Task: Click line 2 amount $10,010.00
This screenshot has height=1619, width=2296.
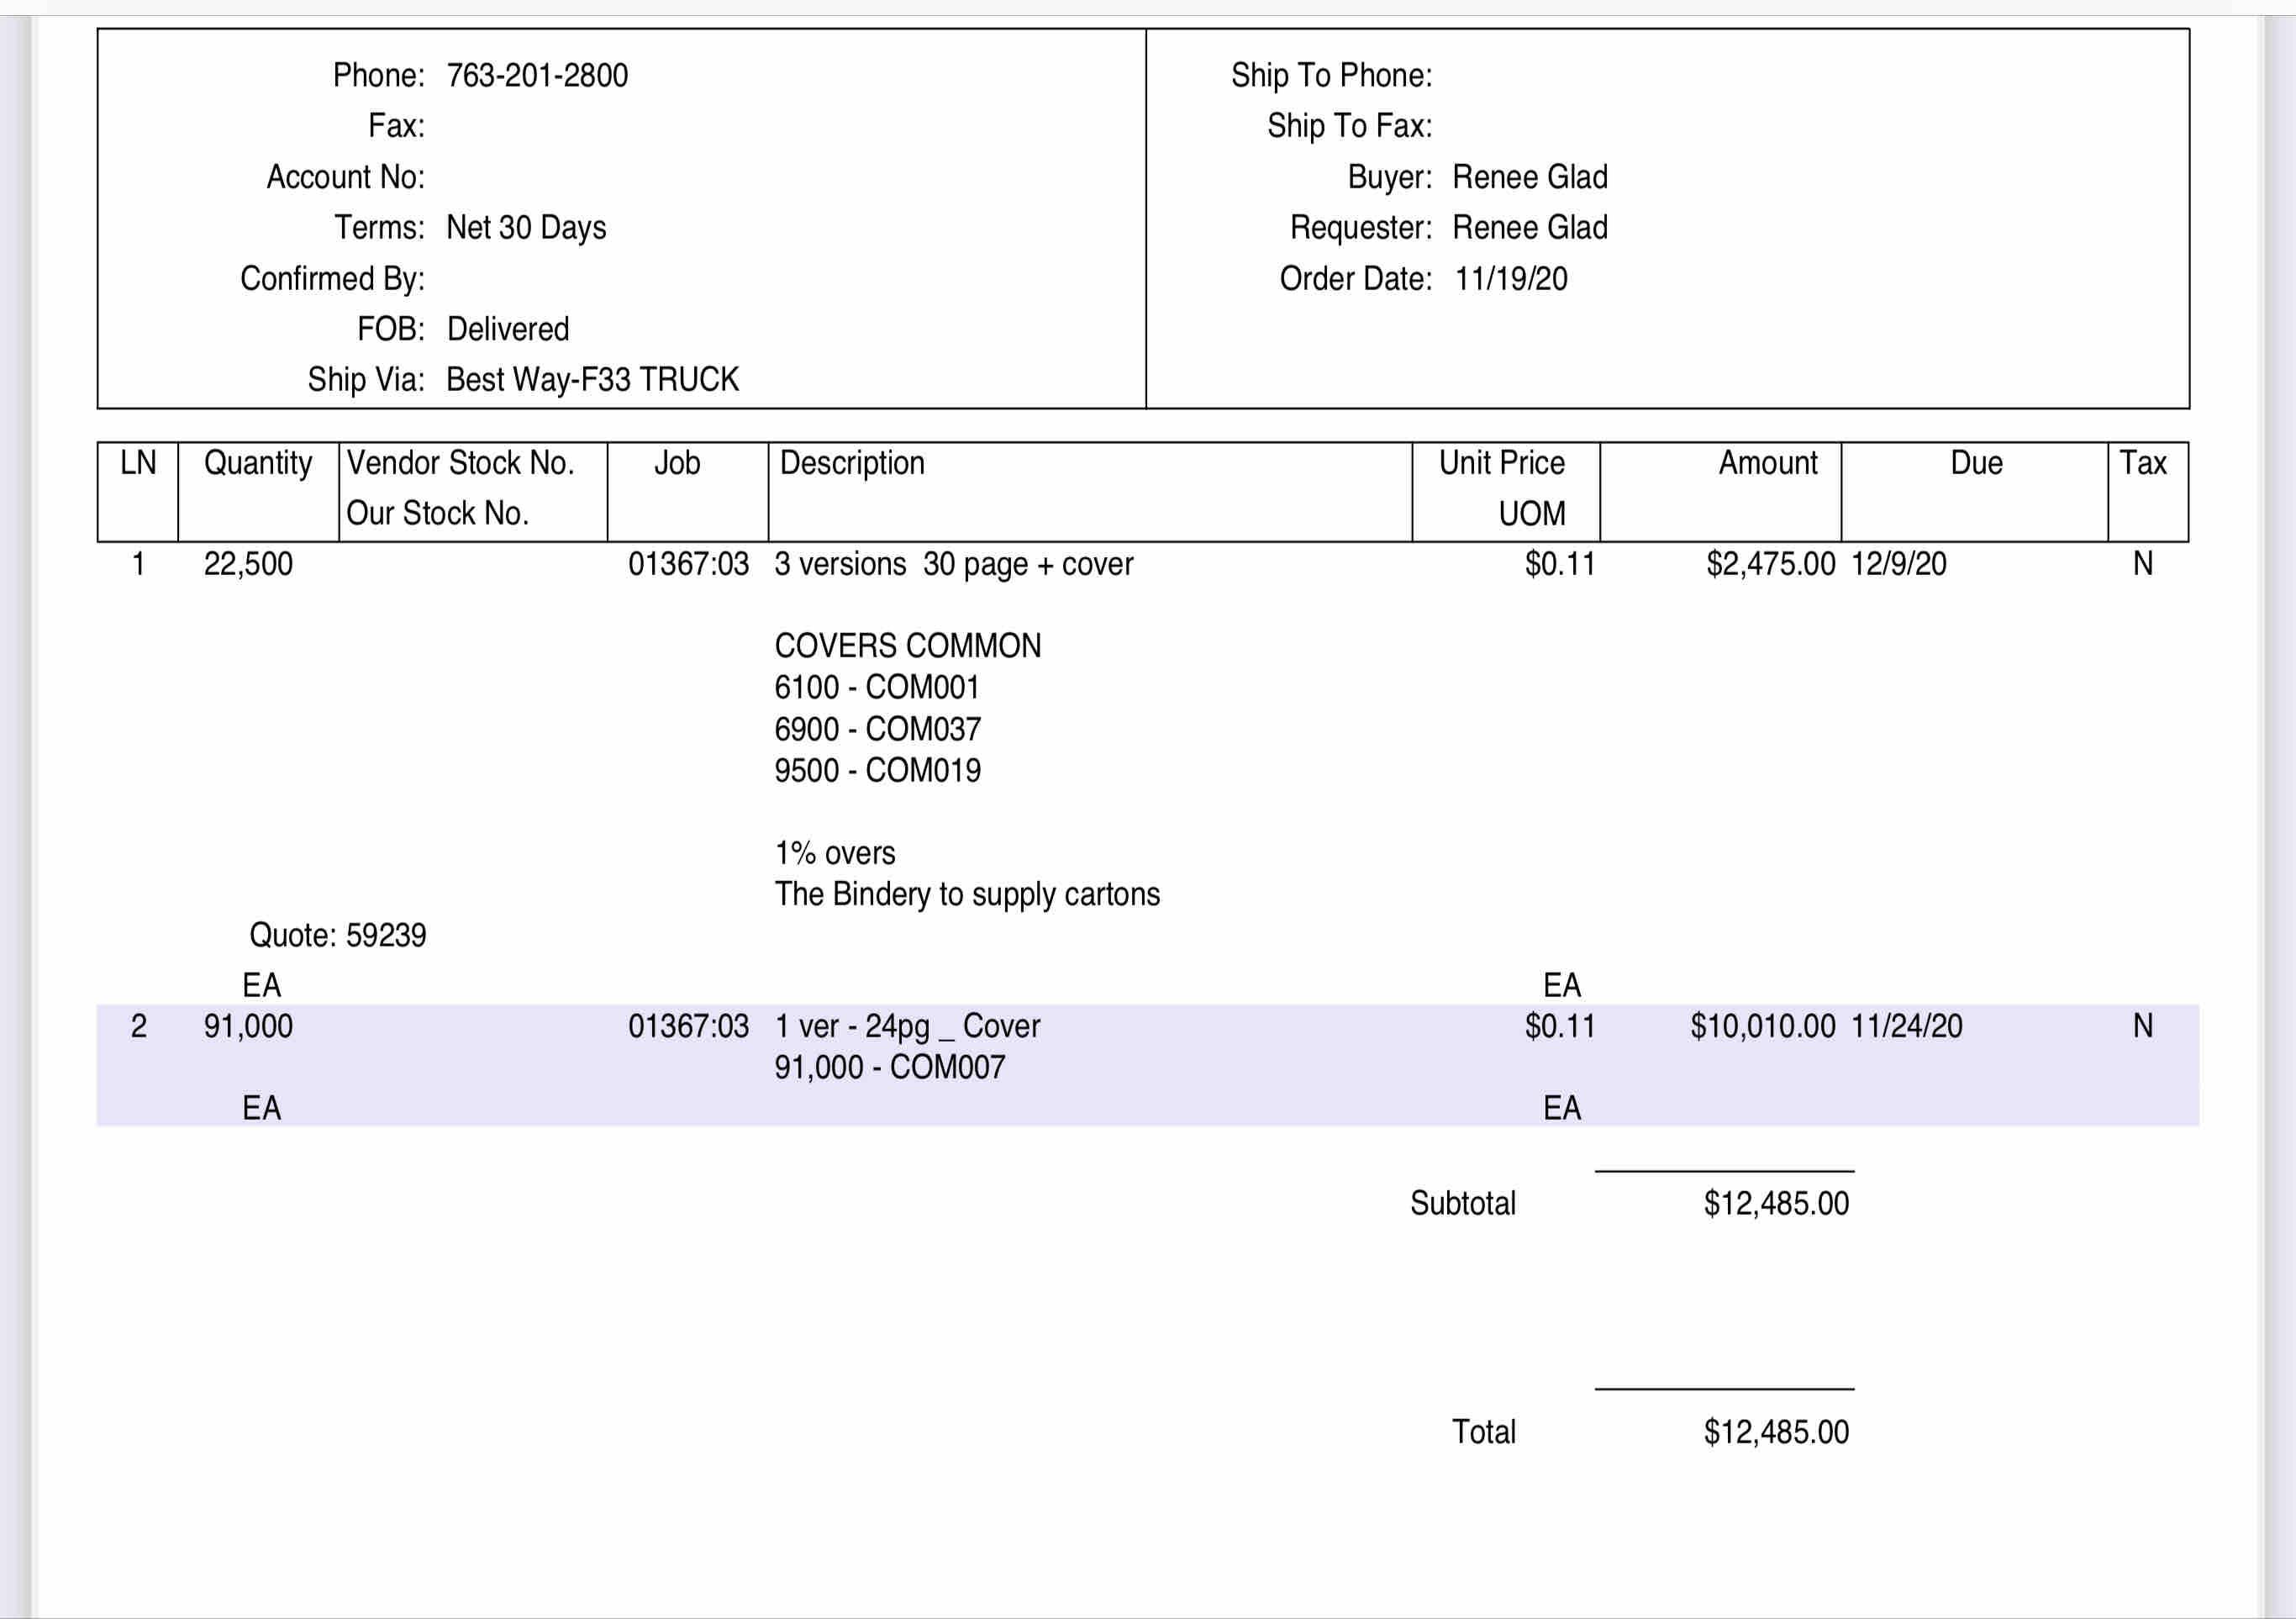Action: pyautogui.click(x=1762, y=1026)
